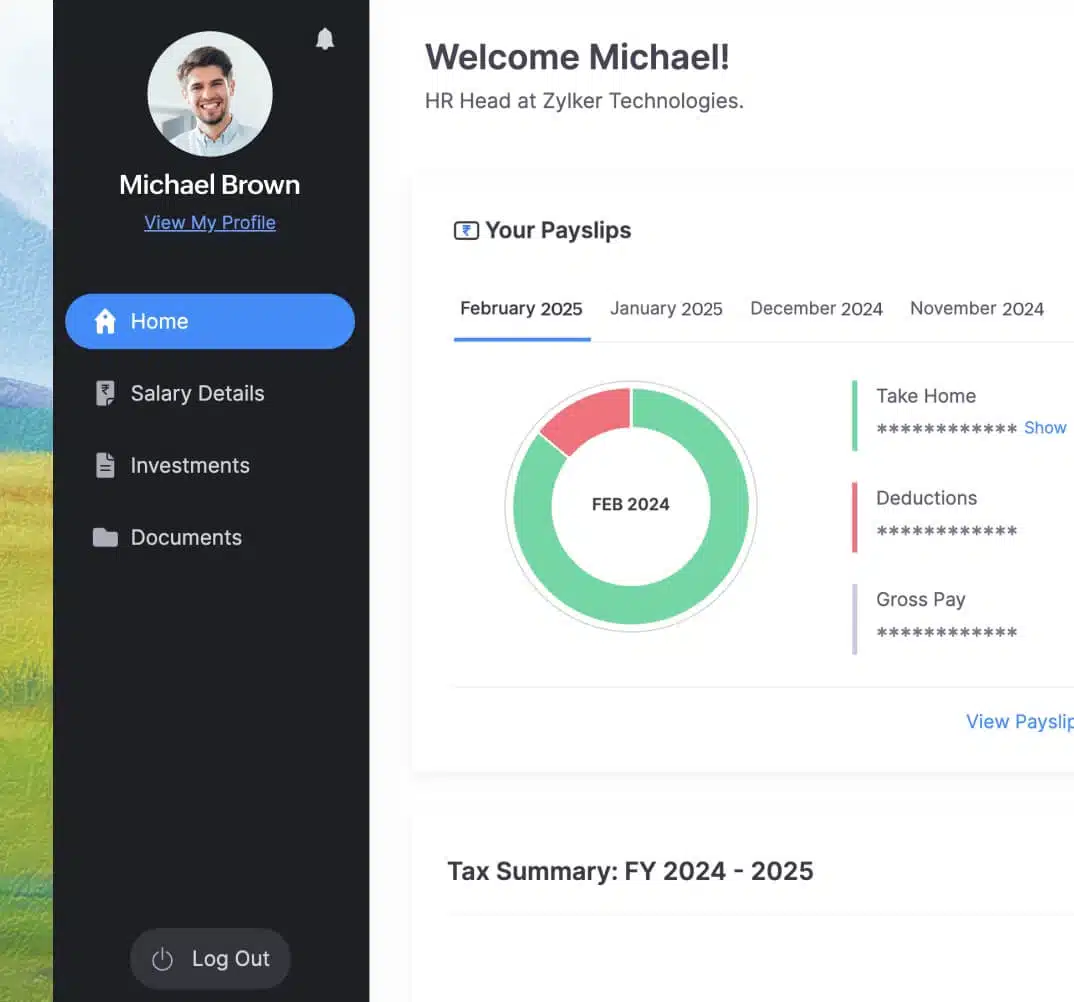Switch to the January 2025 tab
The width and height of the screenshot is (1074, 1002).
(x=666, y=309)
